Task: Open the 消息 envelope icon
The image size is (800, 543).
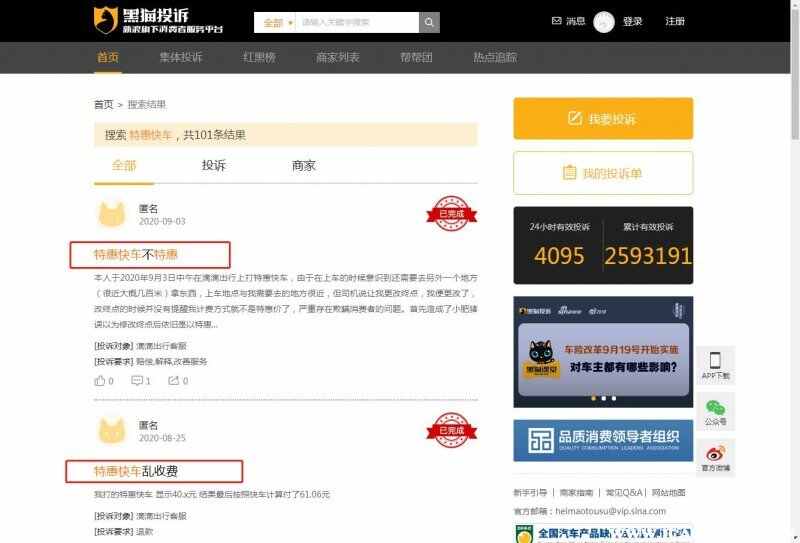Action: click(557, 21)
